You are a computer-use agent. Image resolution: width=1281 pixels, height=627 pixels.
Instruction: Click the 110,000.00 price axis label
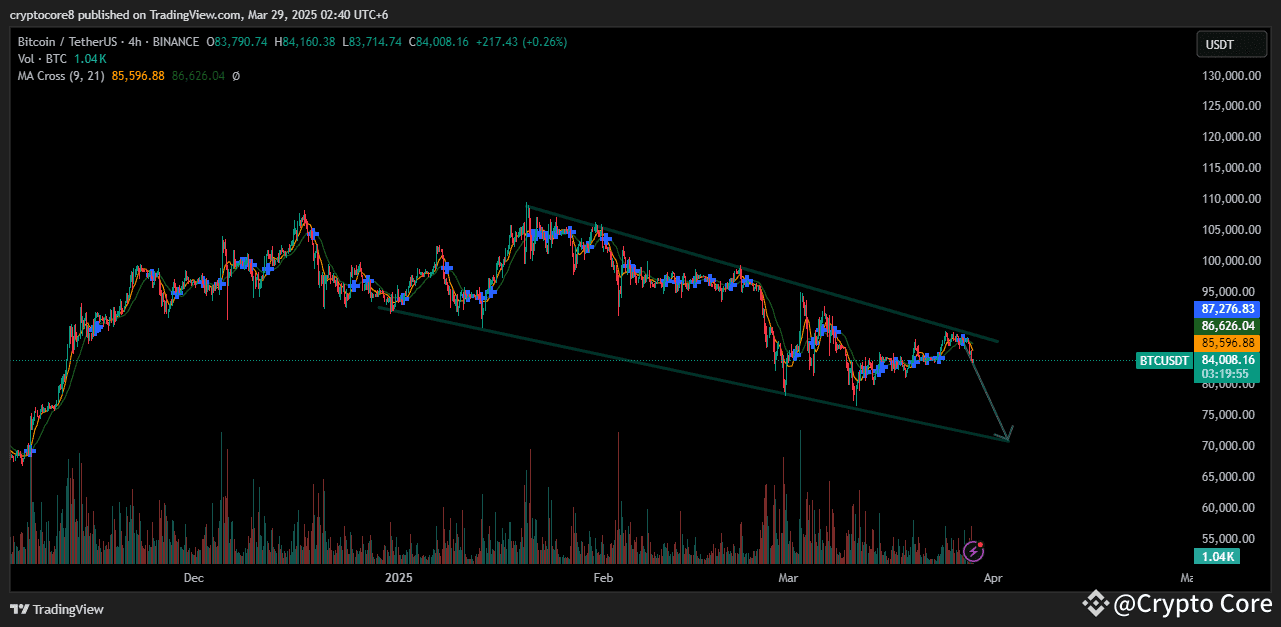[x=1229, y=199]
